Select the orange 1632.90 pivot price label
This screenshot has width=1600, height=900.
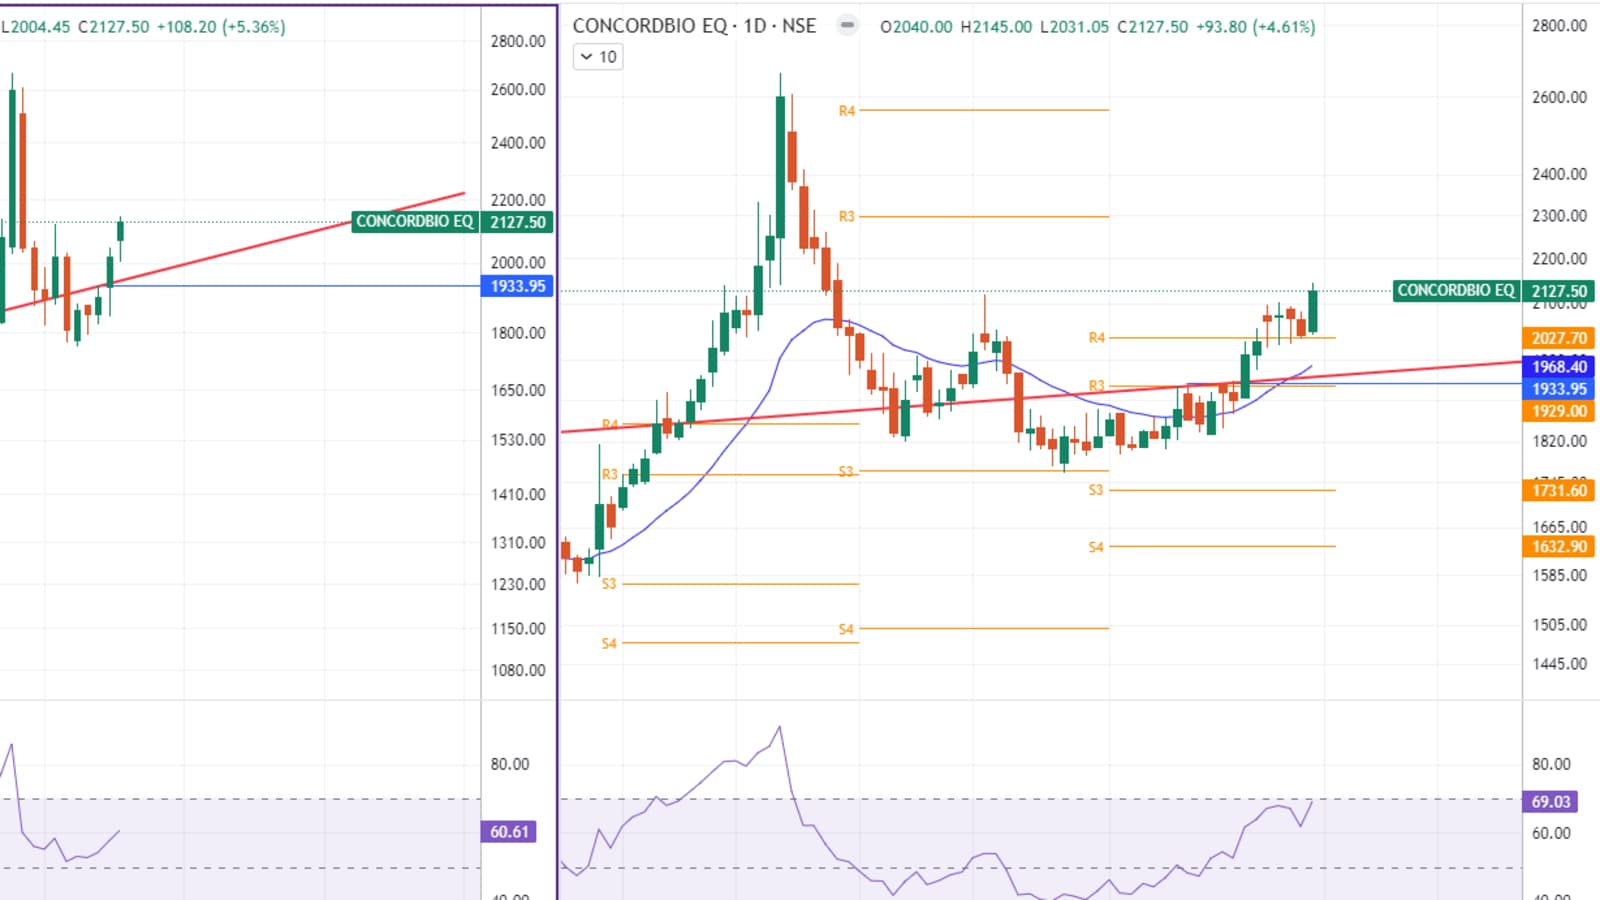tap(1559, 547)
